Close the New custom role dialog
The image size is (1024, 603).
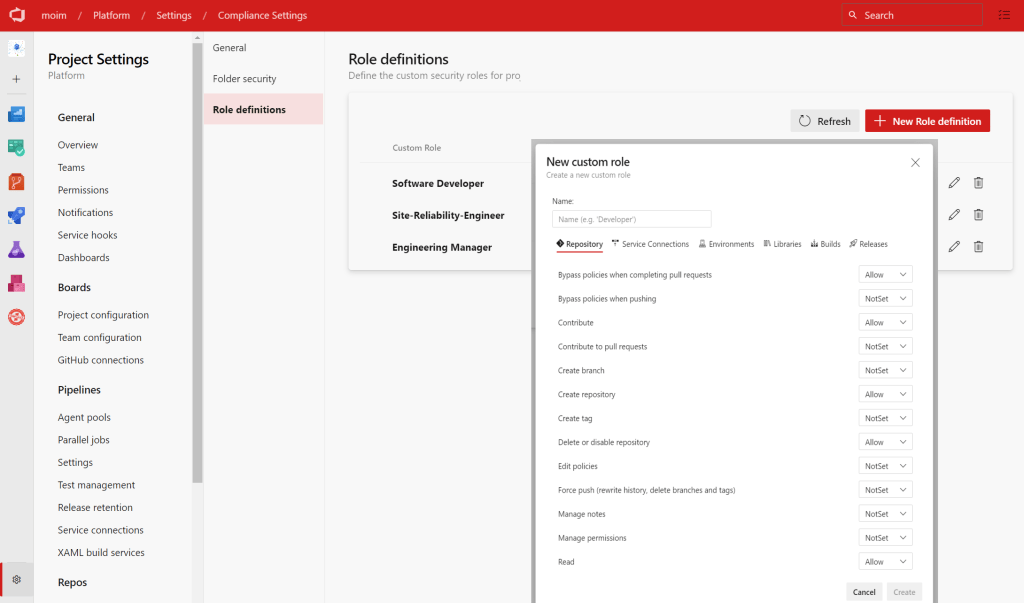[x=915, y=162]
